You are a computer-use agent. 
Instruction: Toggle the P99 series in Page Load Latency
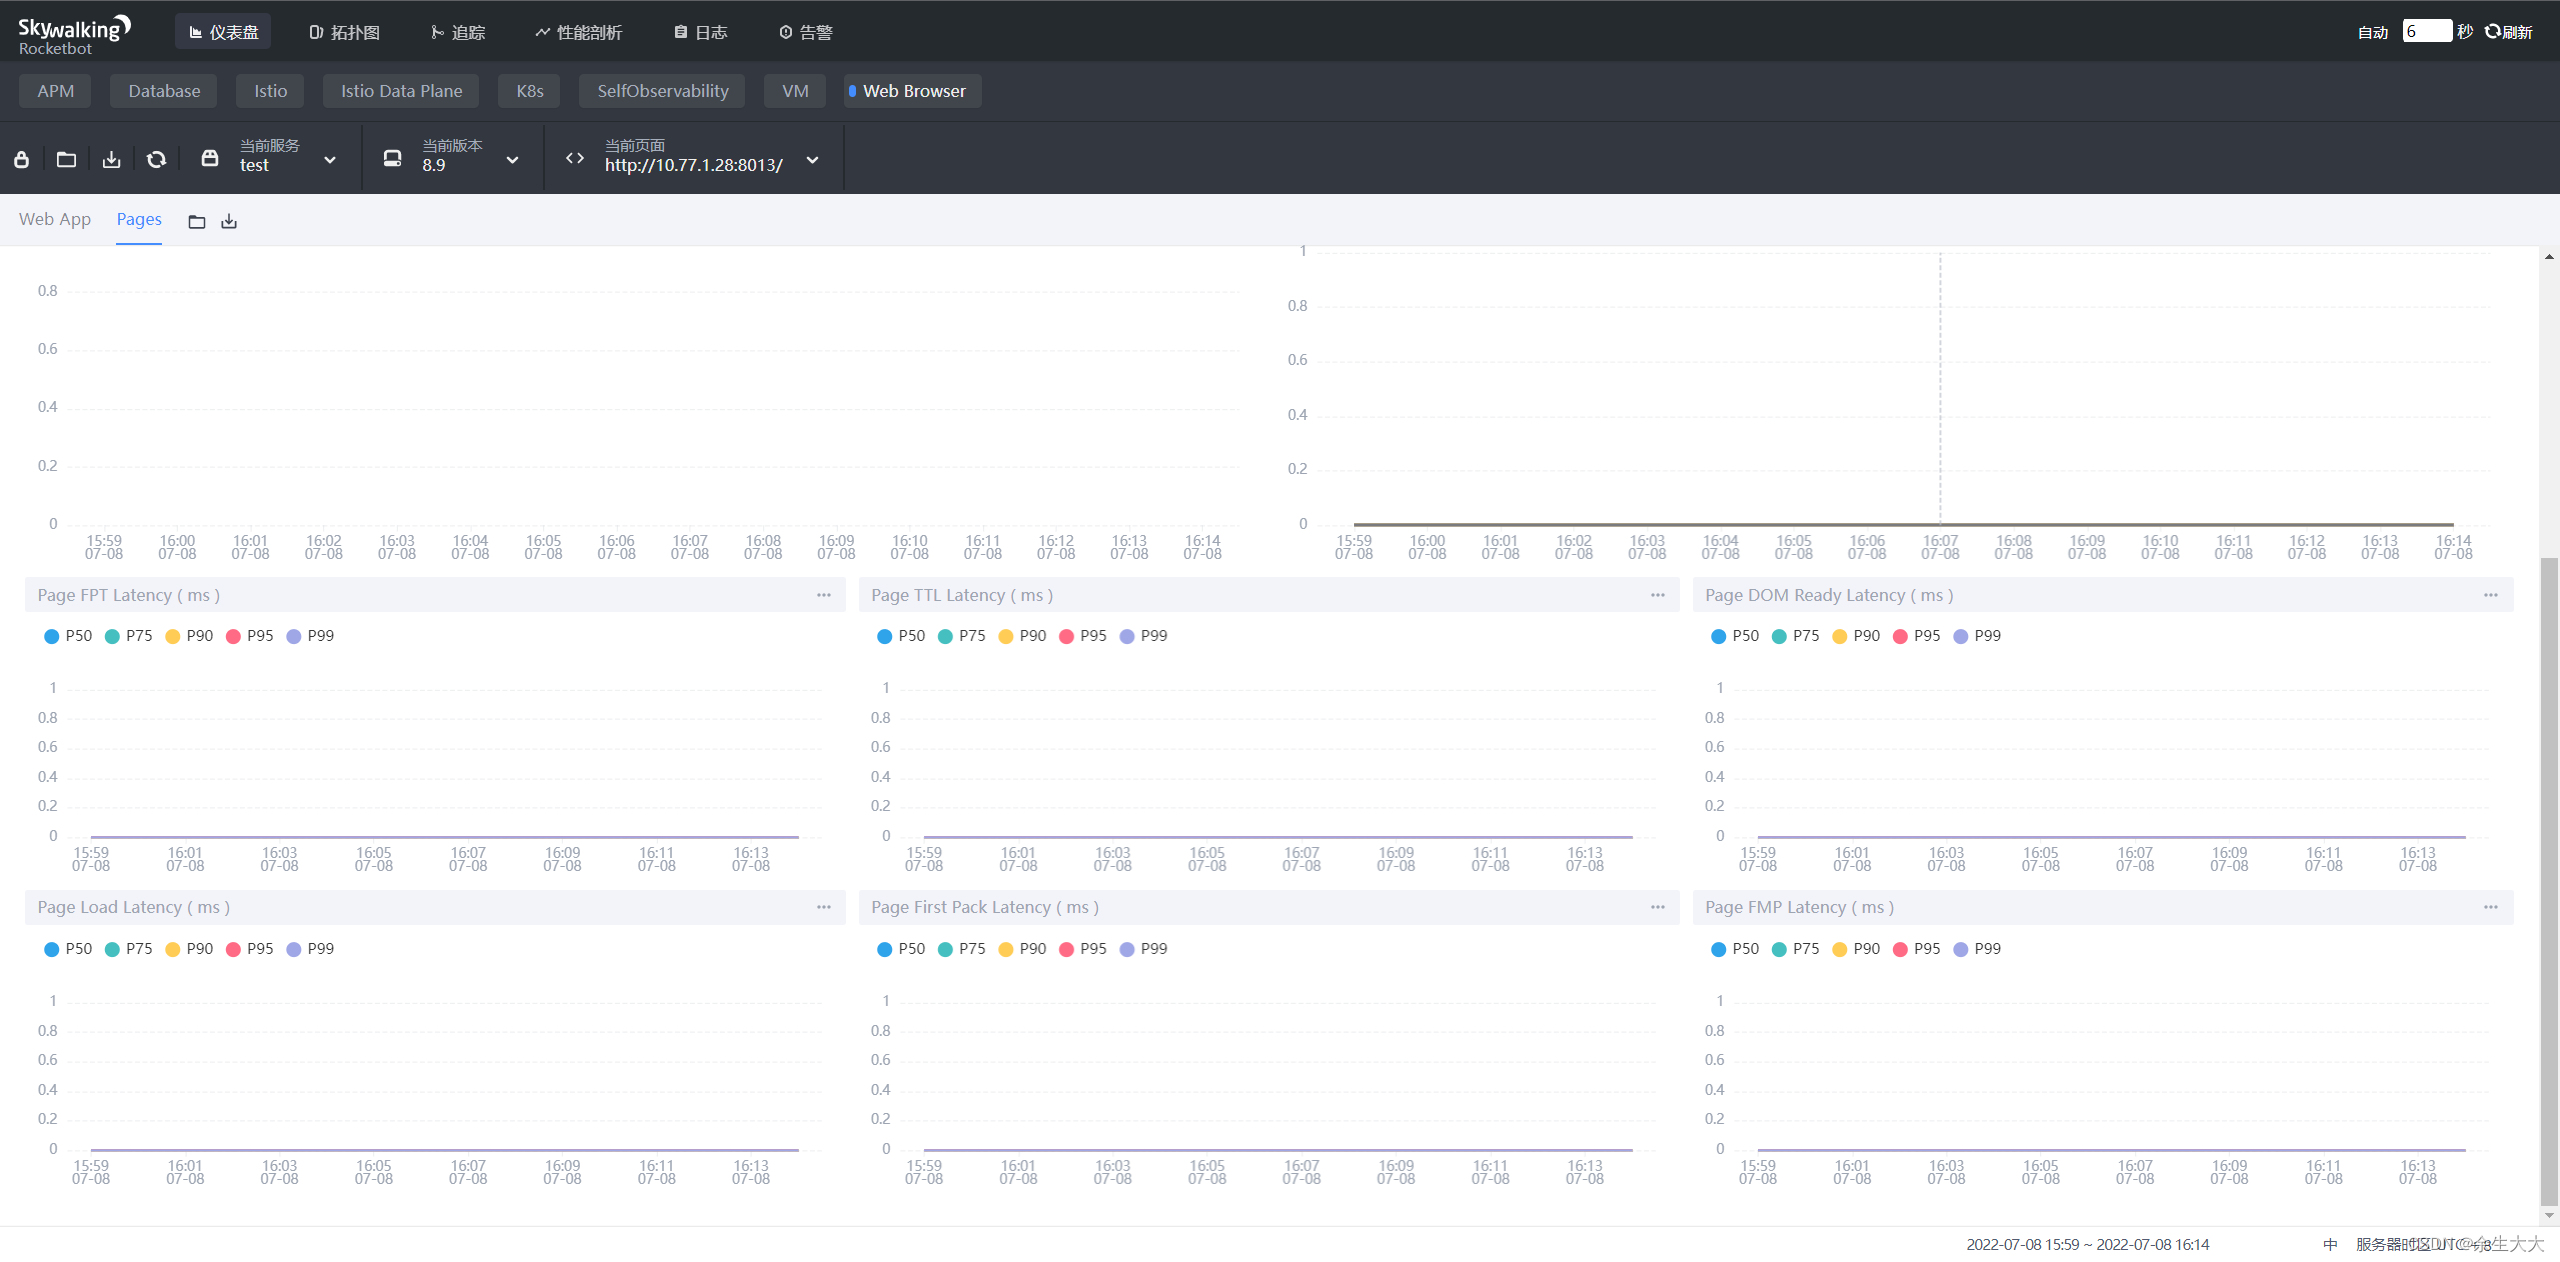click(x=310, y=949)
